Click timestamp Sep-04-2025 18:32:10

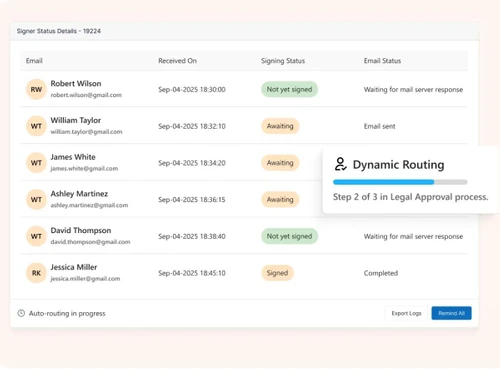tap(192, 126)
